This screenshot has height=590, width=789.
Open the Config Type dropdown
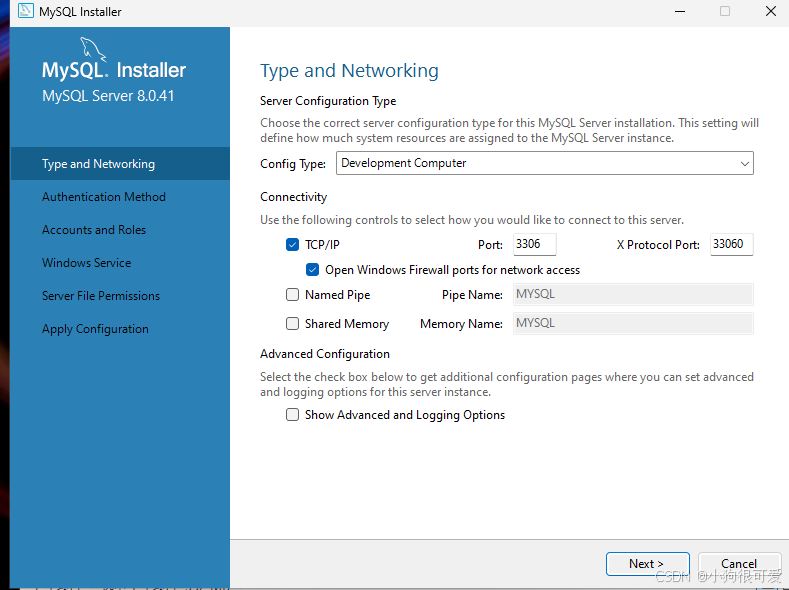tap(544, 163)
